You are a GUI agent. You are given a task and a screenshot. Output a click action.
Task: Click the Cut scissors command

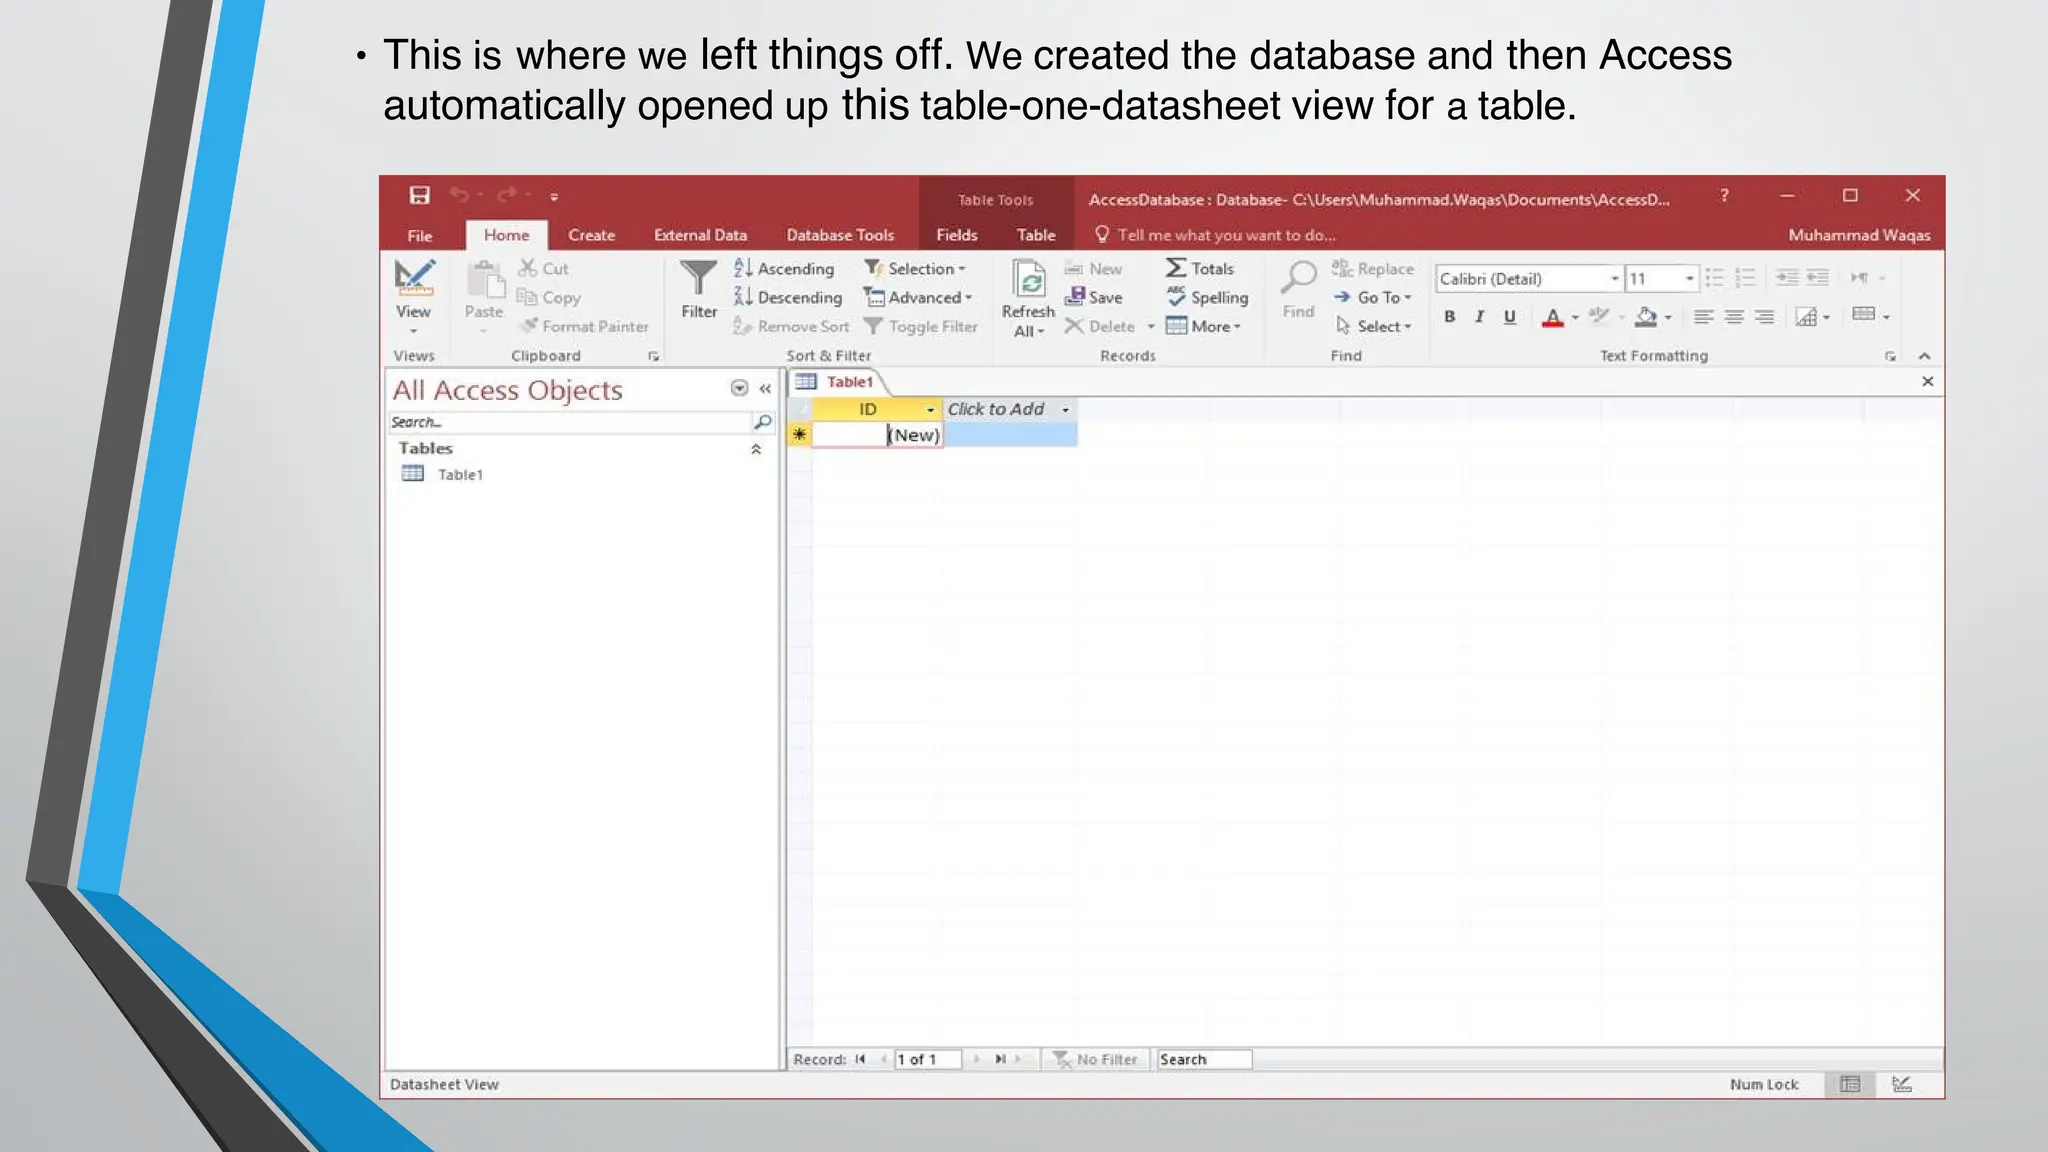(543, 268)
